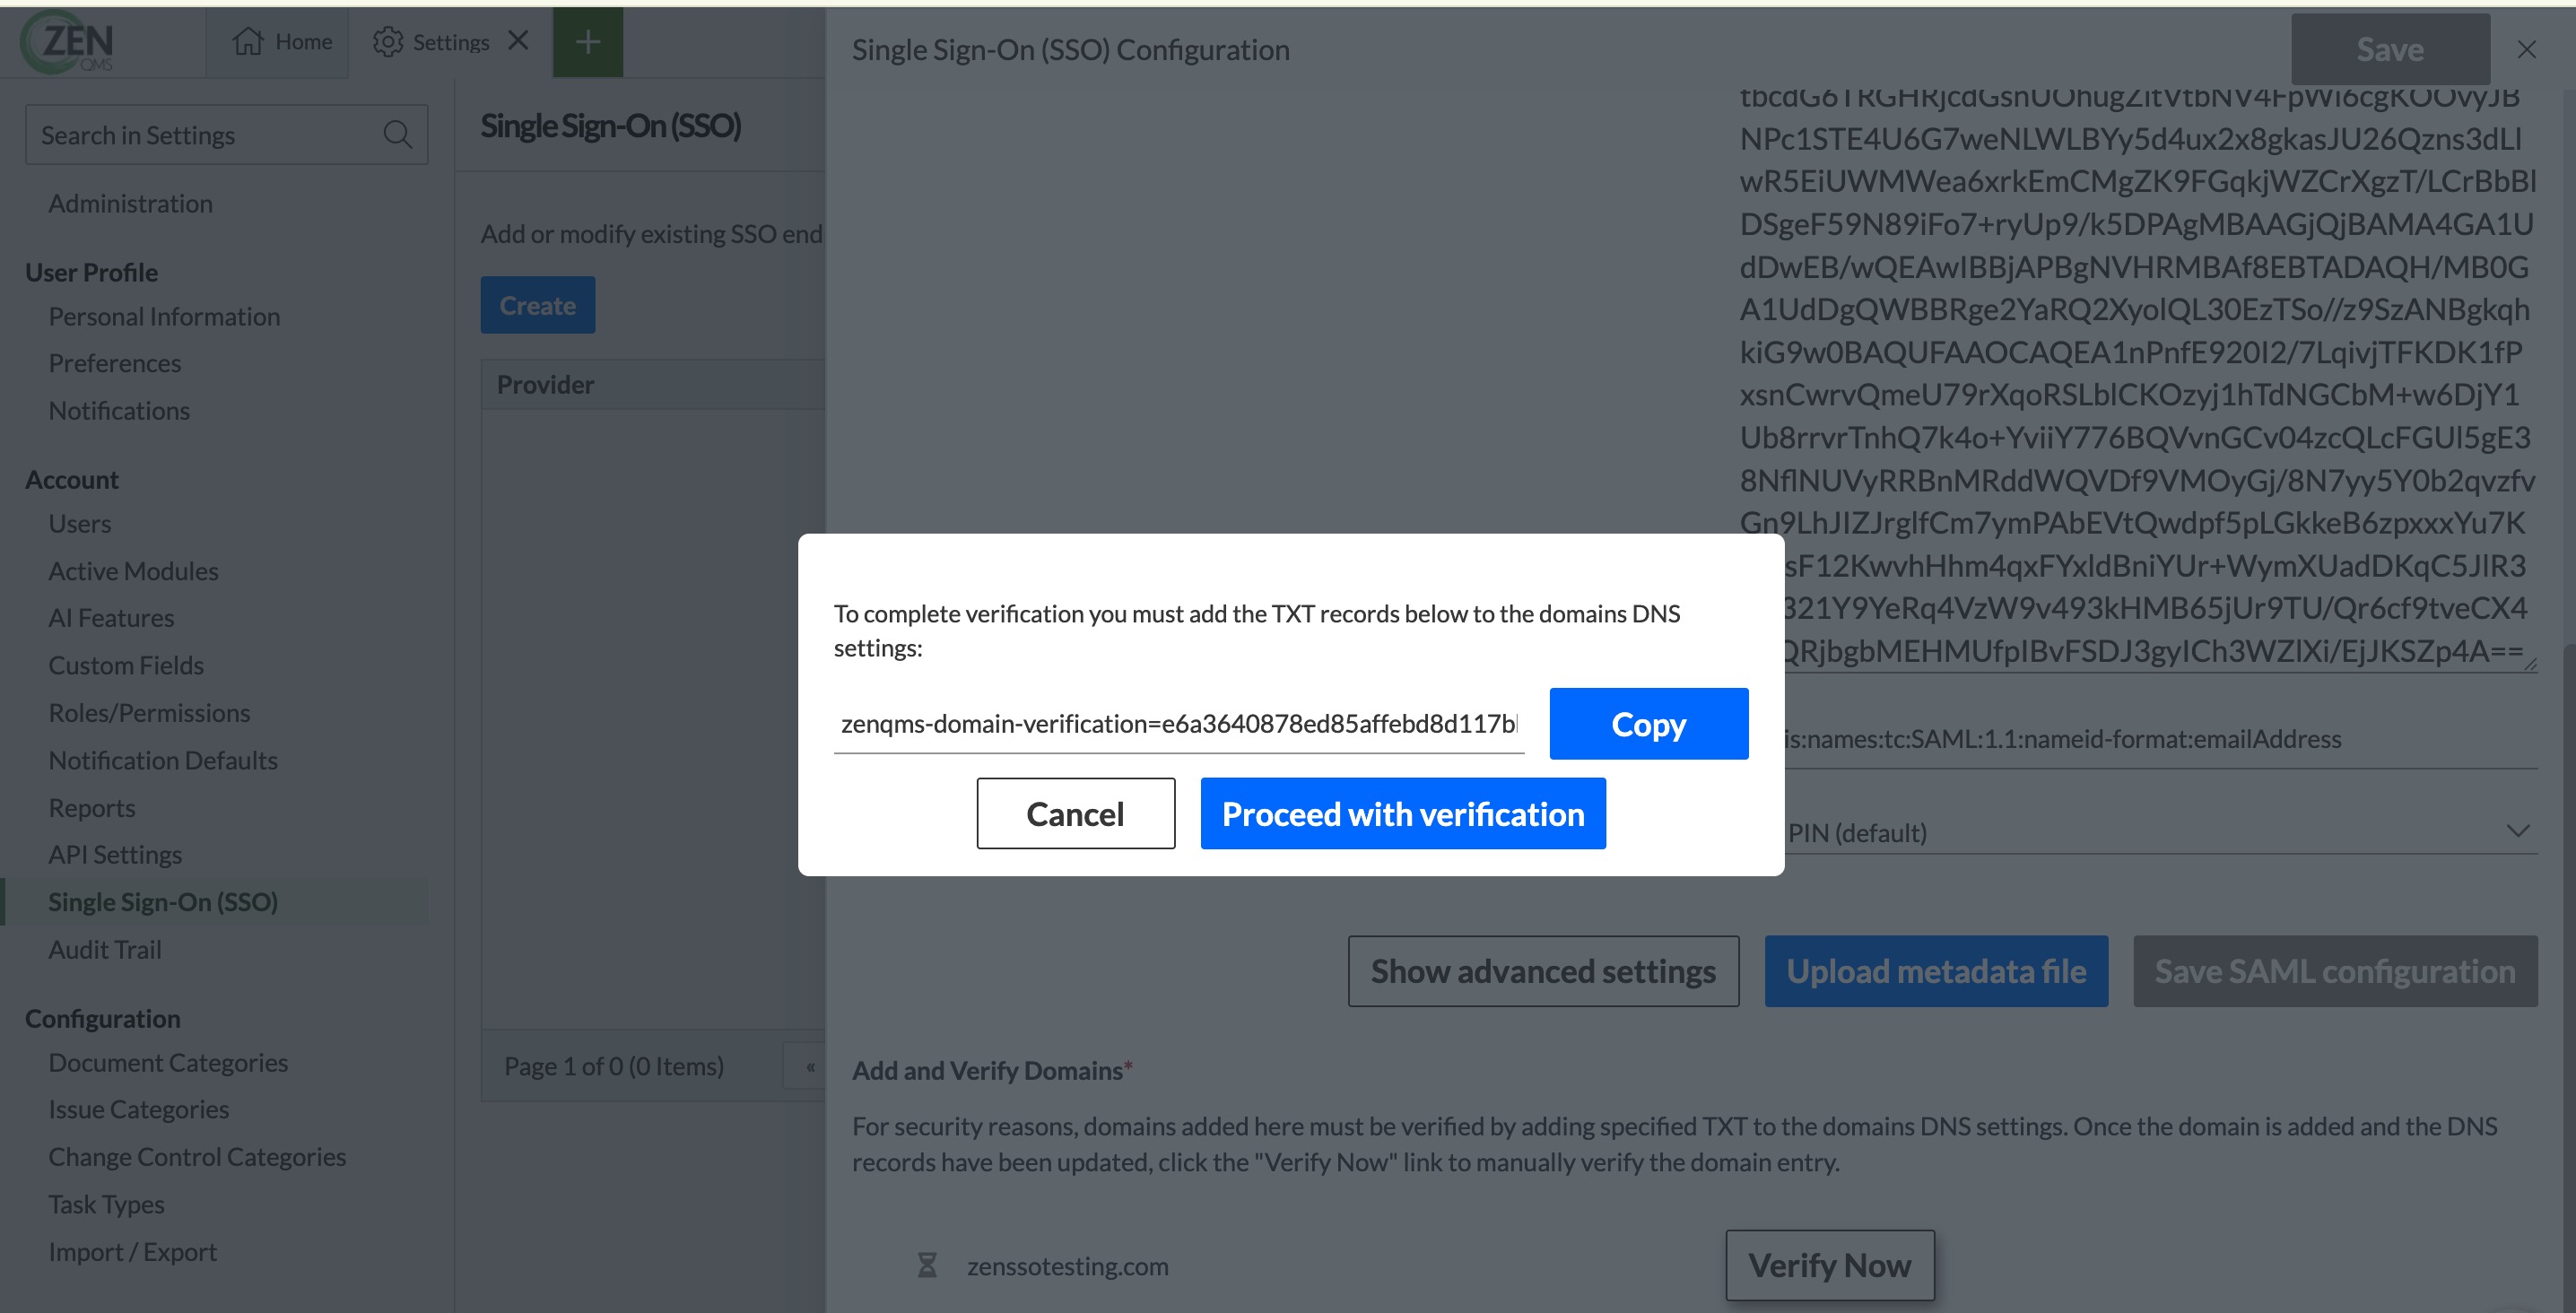Image resolution: width=2576 pixels, height=1313 pixels.
Task: Proceed with verification
Action: (x=1402, y=814)
